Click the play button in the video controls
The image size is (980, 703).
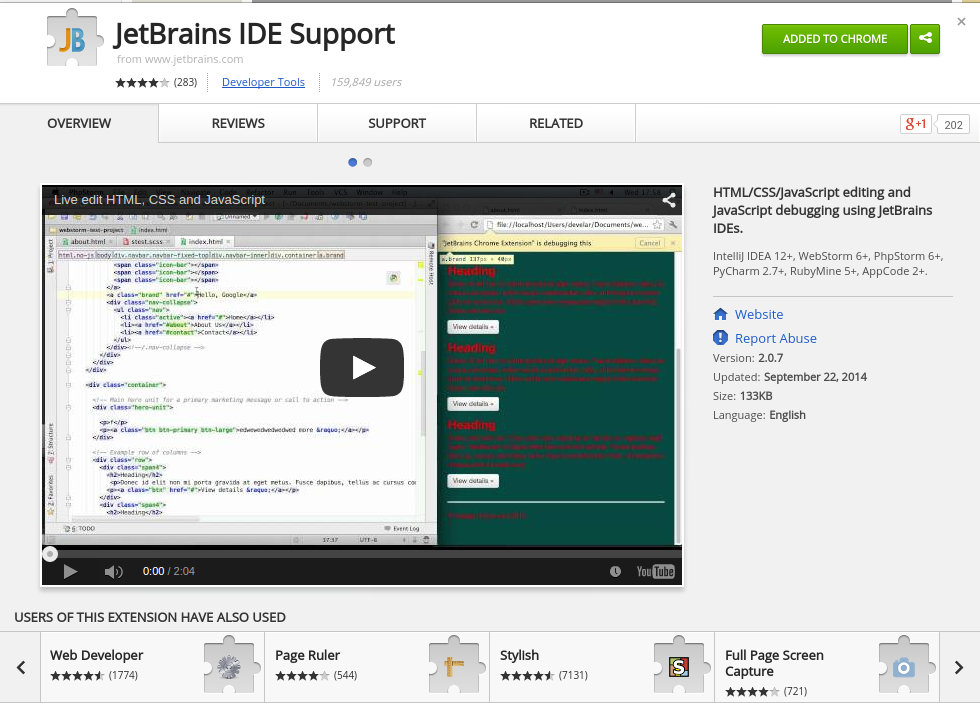coord(70,571)
